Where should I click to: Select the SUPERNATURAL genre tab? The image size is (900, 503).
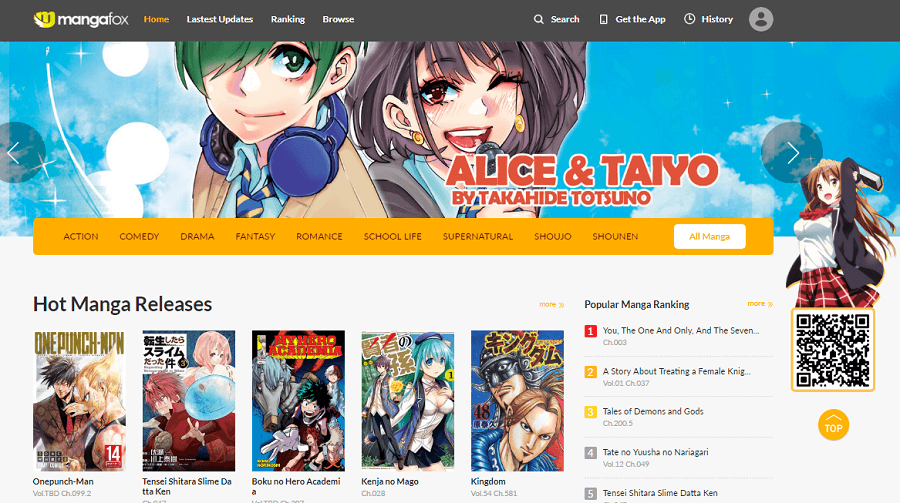[x=478, y=237]
